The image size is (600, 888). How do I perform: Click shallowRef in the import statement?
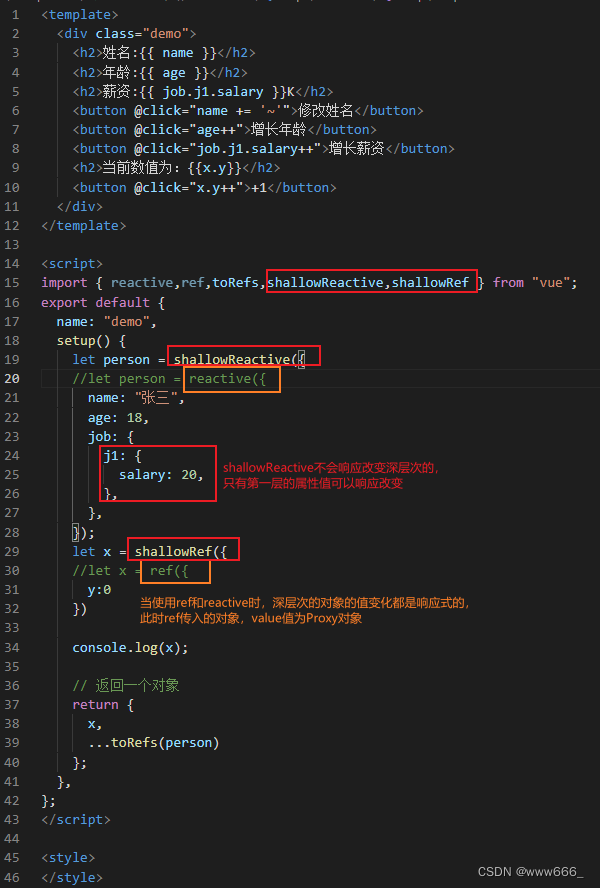(431, 283)
